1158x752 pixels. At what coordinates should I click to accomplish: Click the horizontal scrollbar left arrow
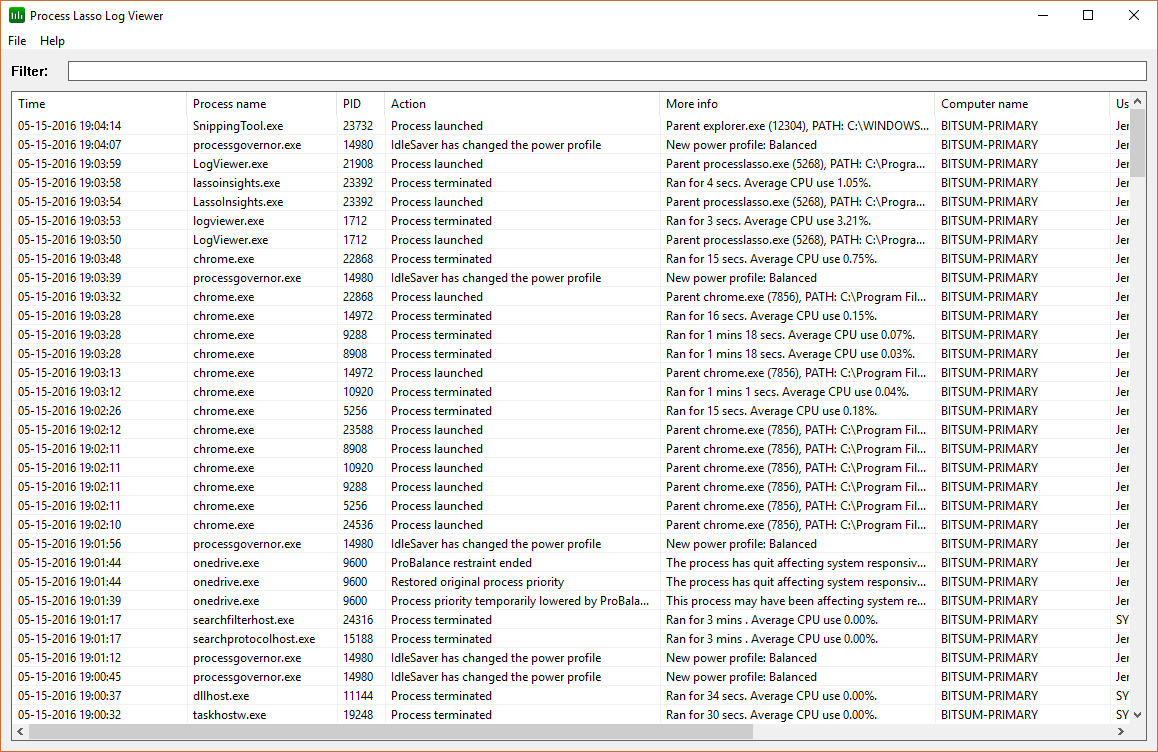(x=20, y=731)
